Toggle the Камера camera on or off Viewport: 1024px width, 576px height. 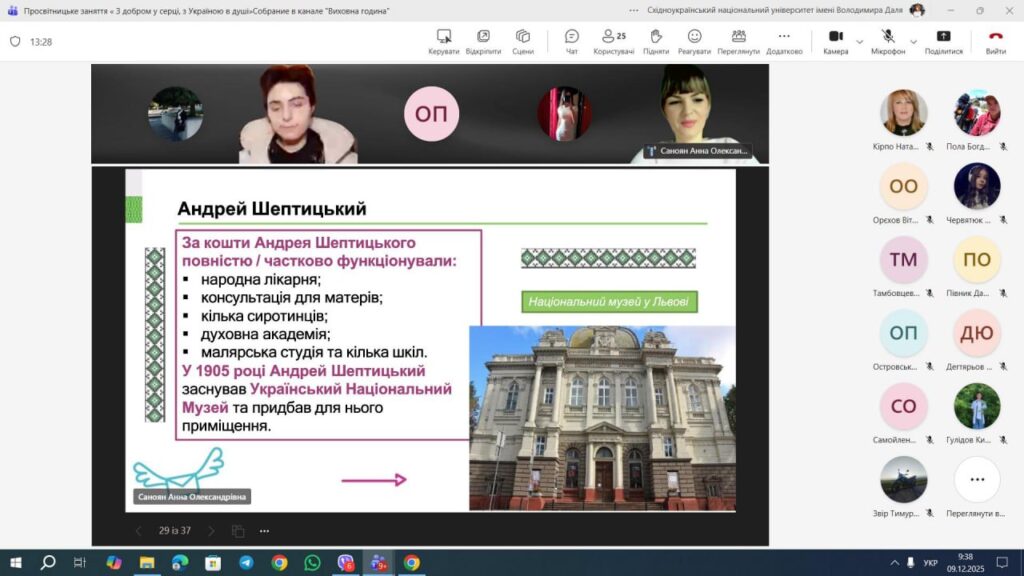coord(835,41)
